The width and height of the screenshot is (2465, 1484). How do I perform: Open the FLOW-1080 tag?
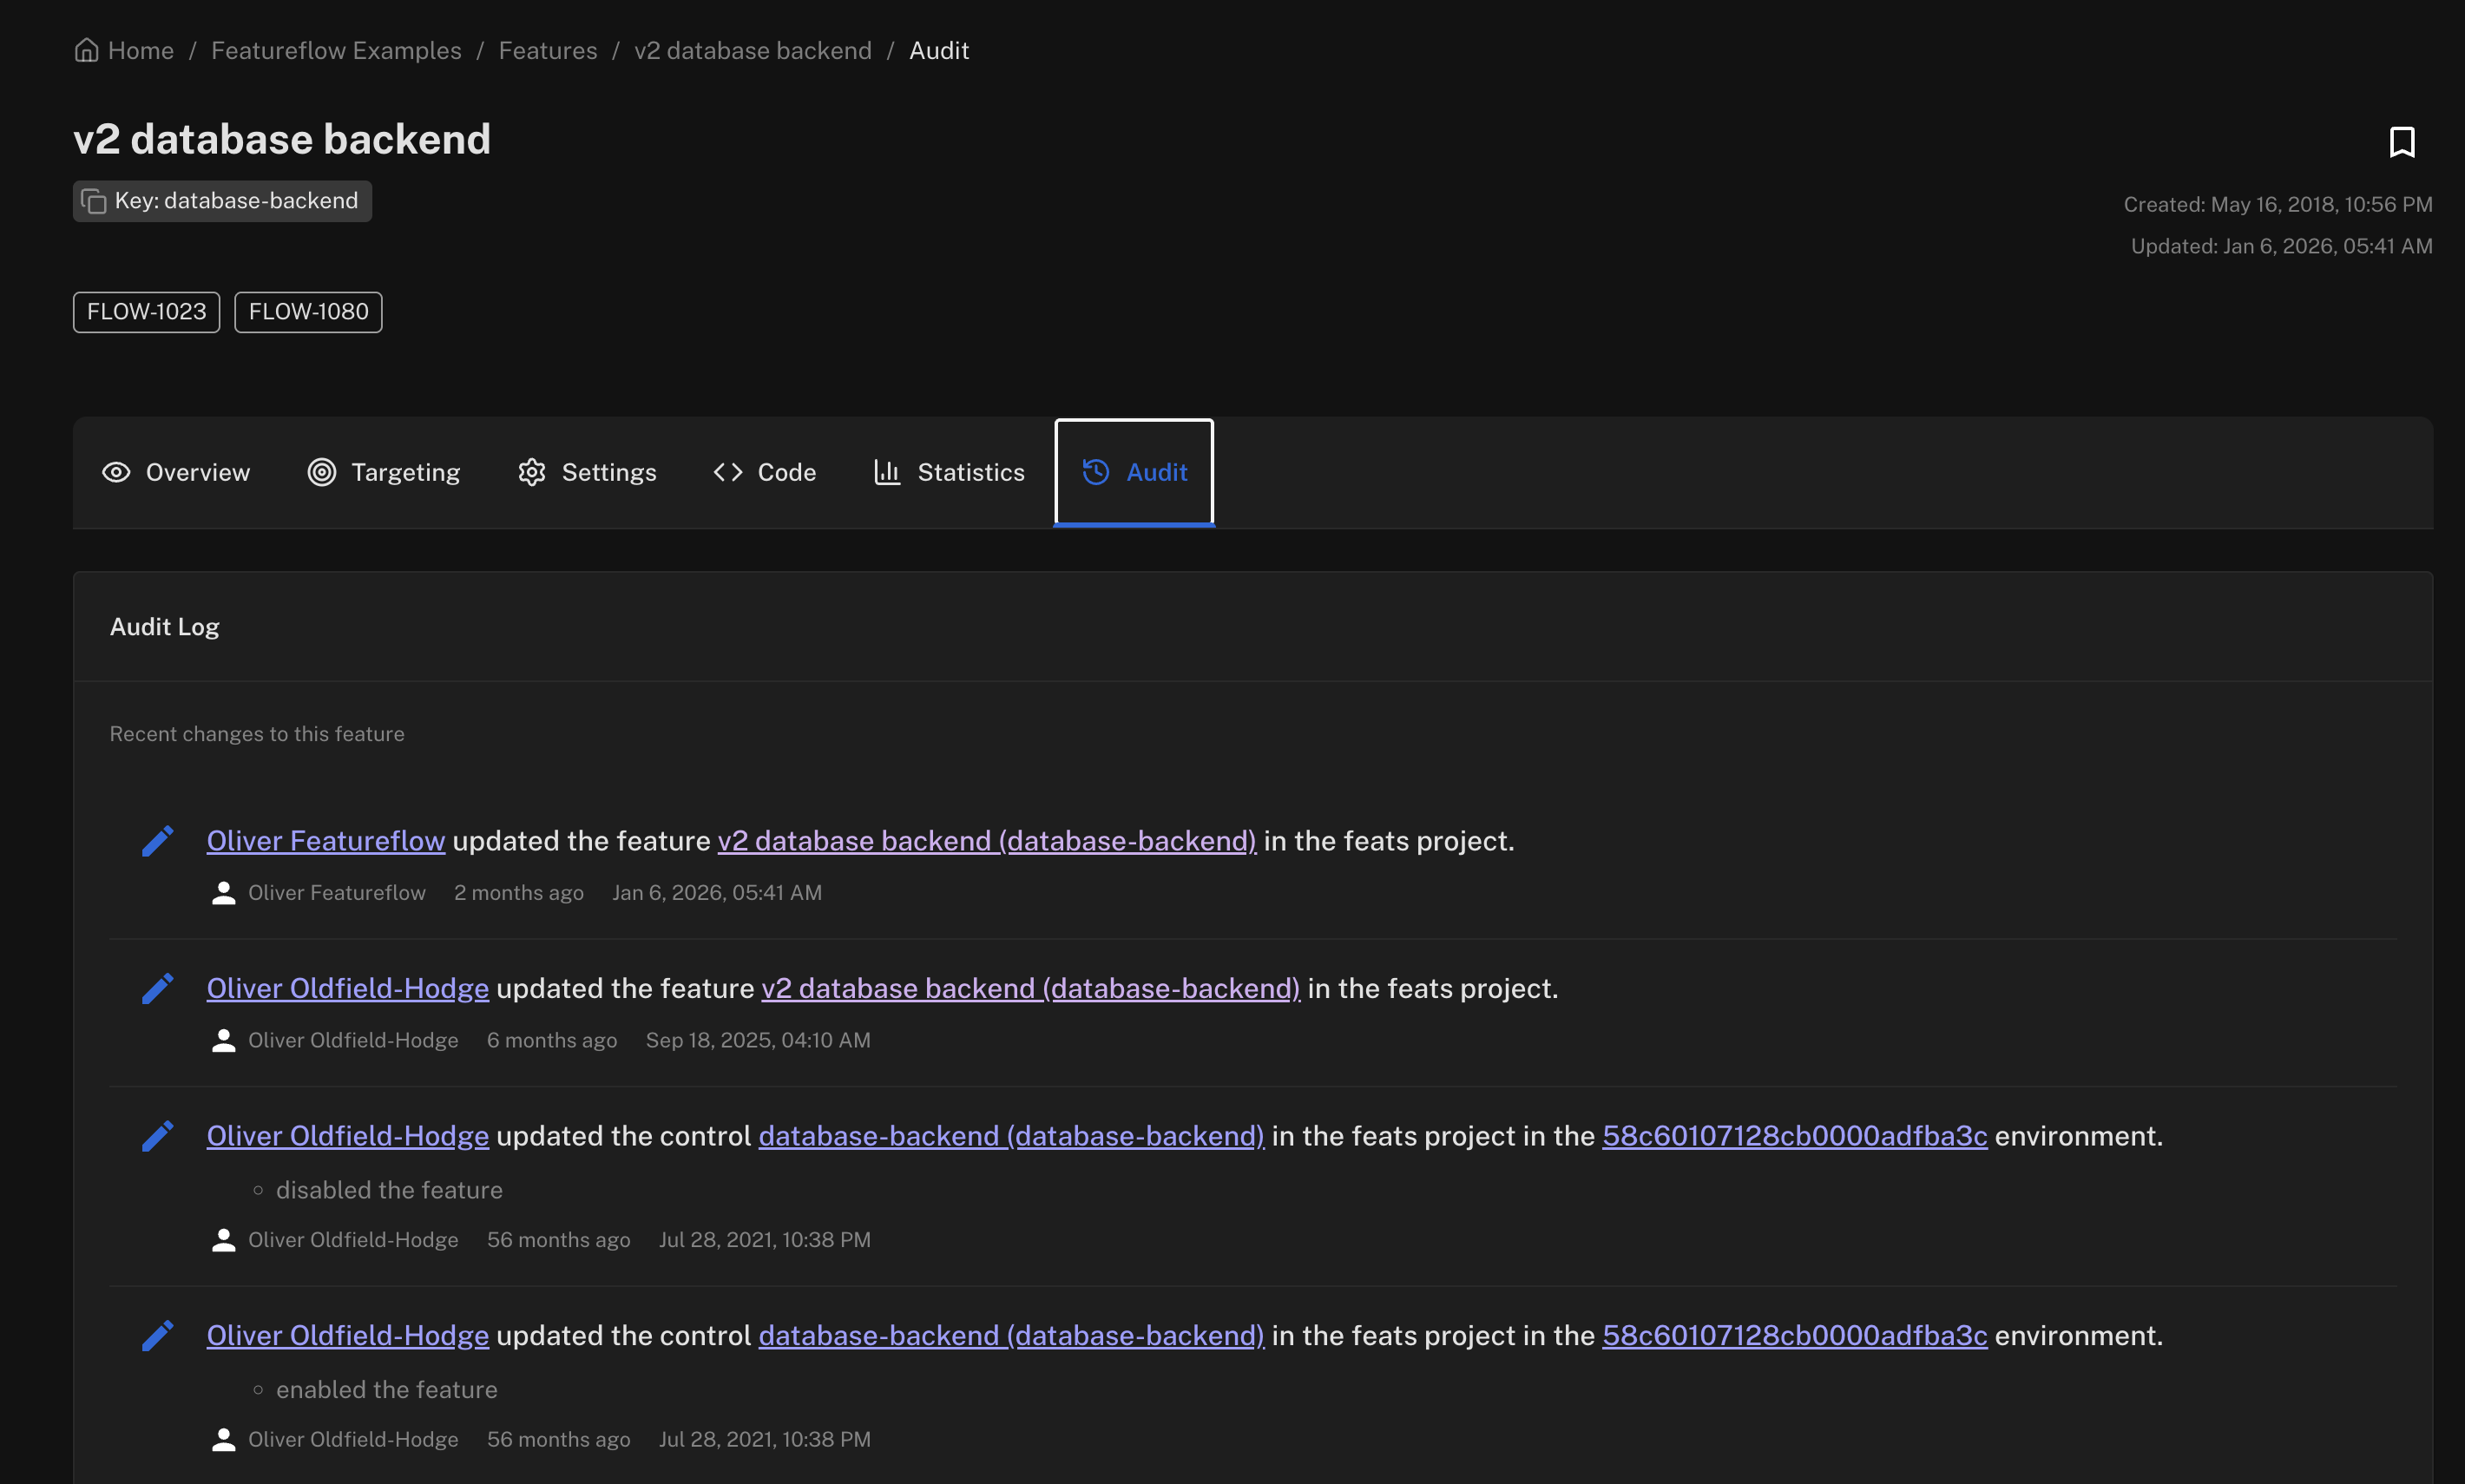tap(308, 312)
